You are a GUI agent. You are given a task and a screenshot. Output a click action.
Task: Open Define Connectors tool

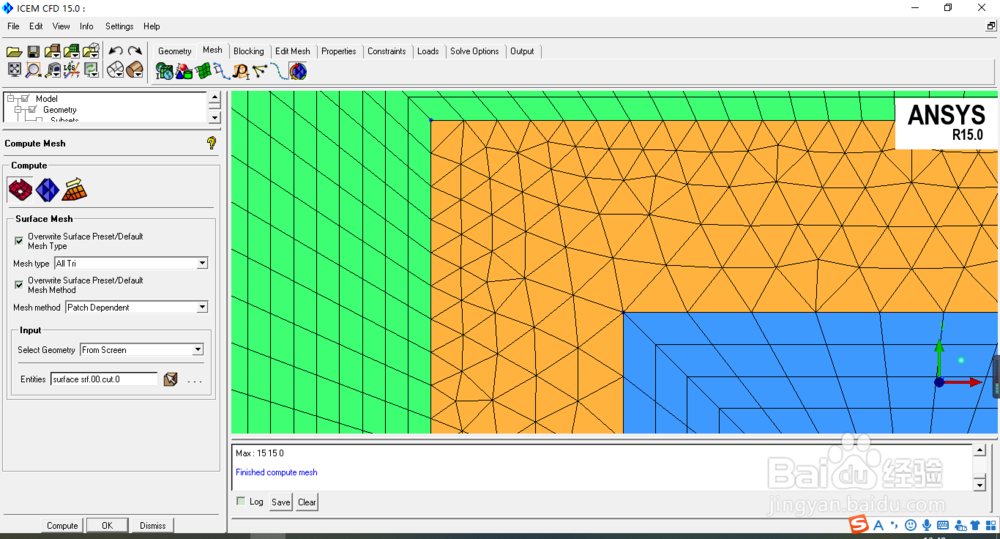tap(260, 71)
